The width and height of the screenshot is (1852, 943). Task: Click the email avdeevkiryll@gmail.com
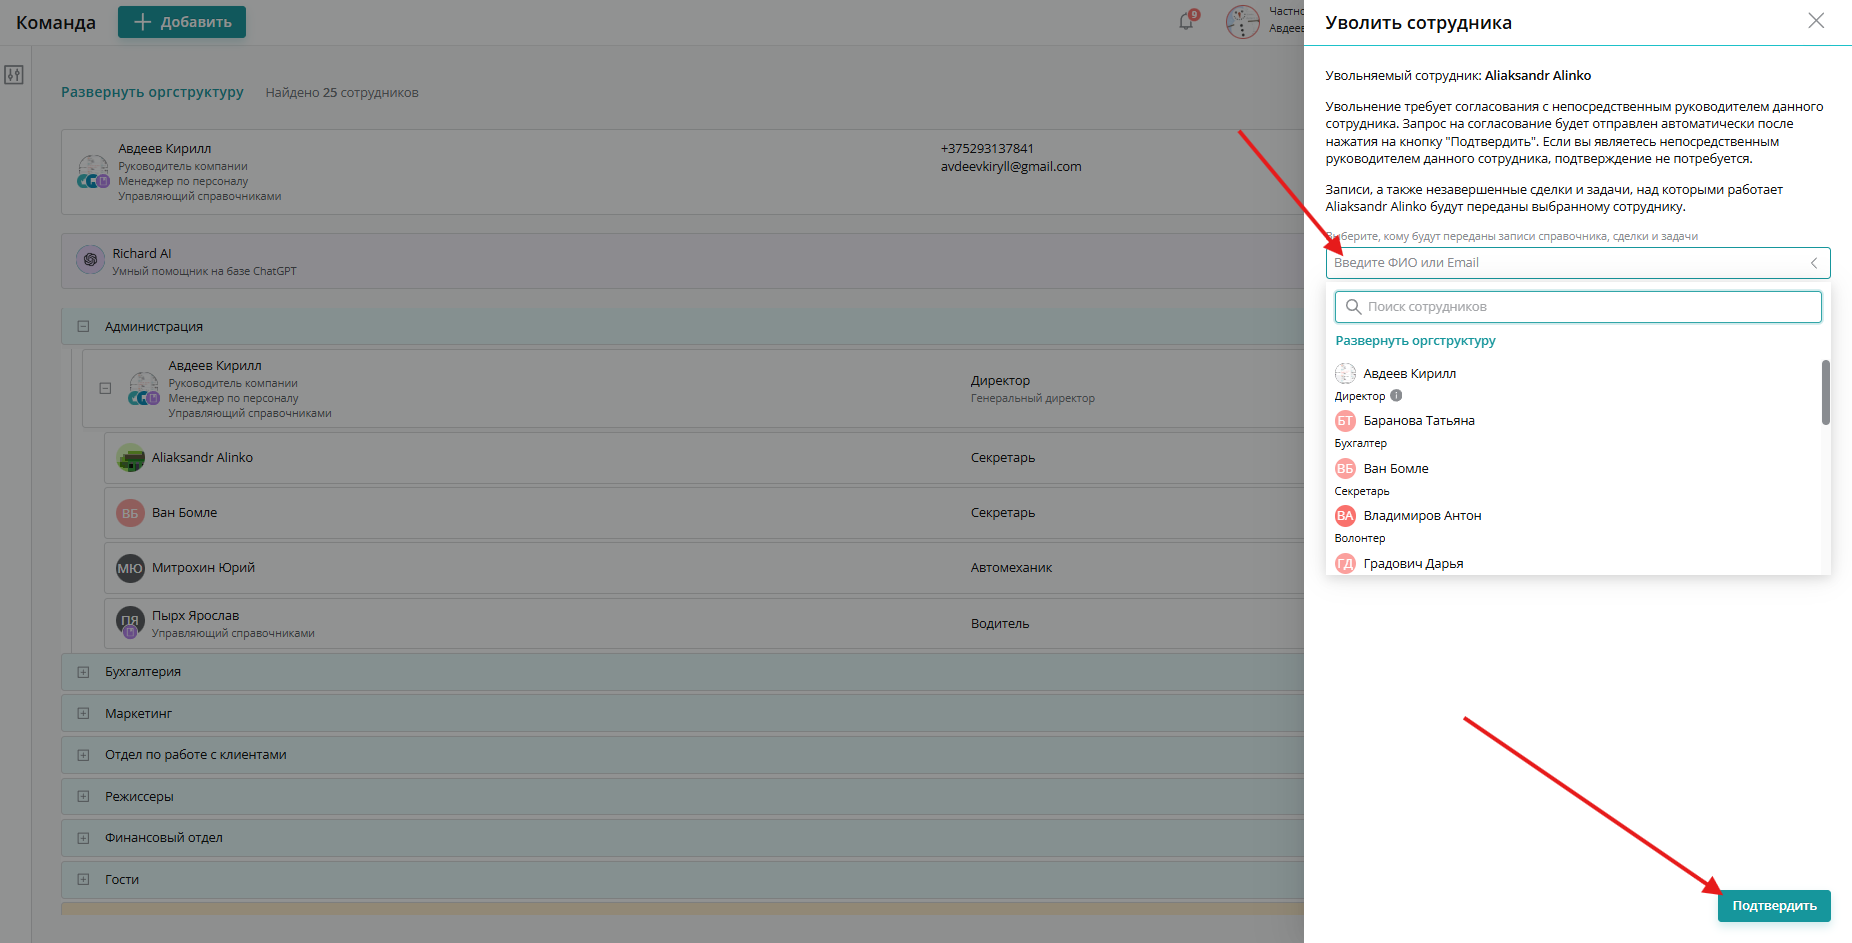(1011, 167)
